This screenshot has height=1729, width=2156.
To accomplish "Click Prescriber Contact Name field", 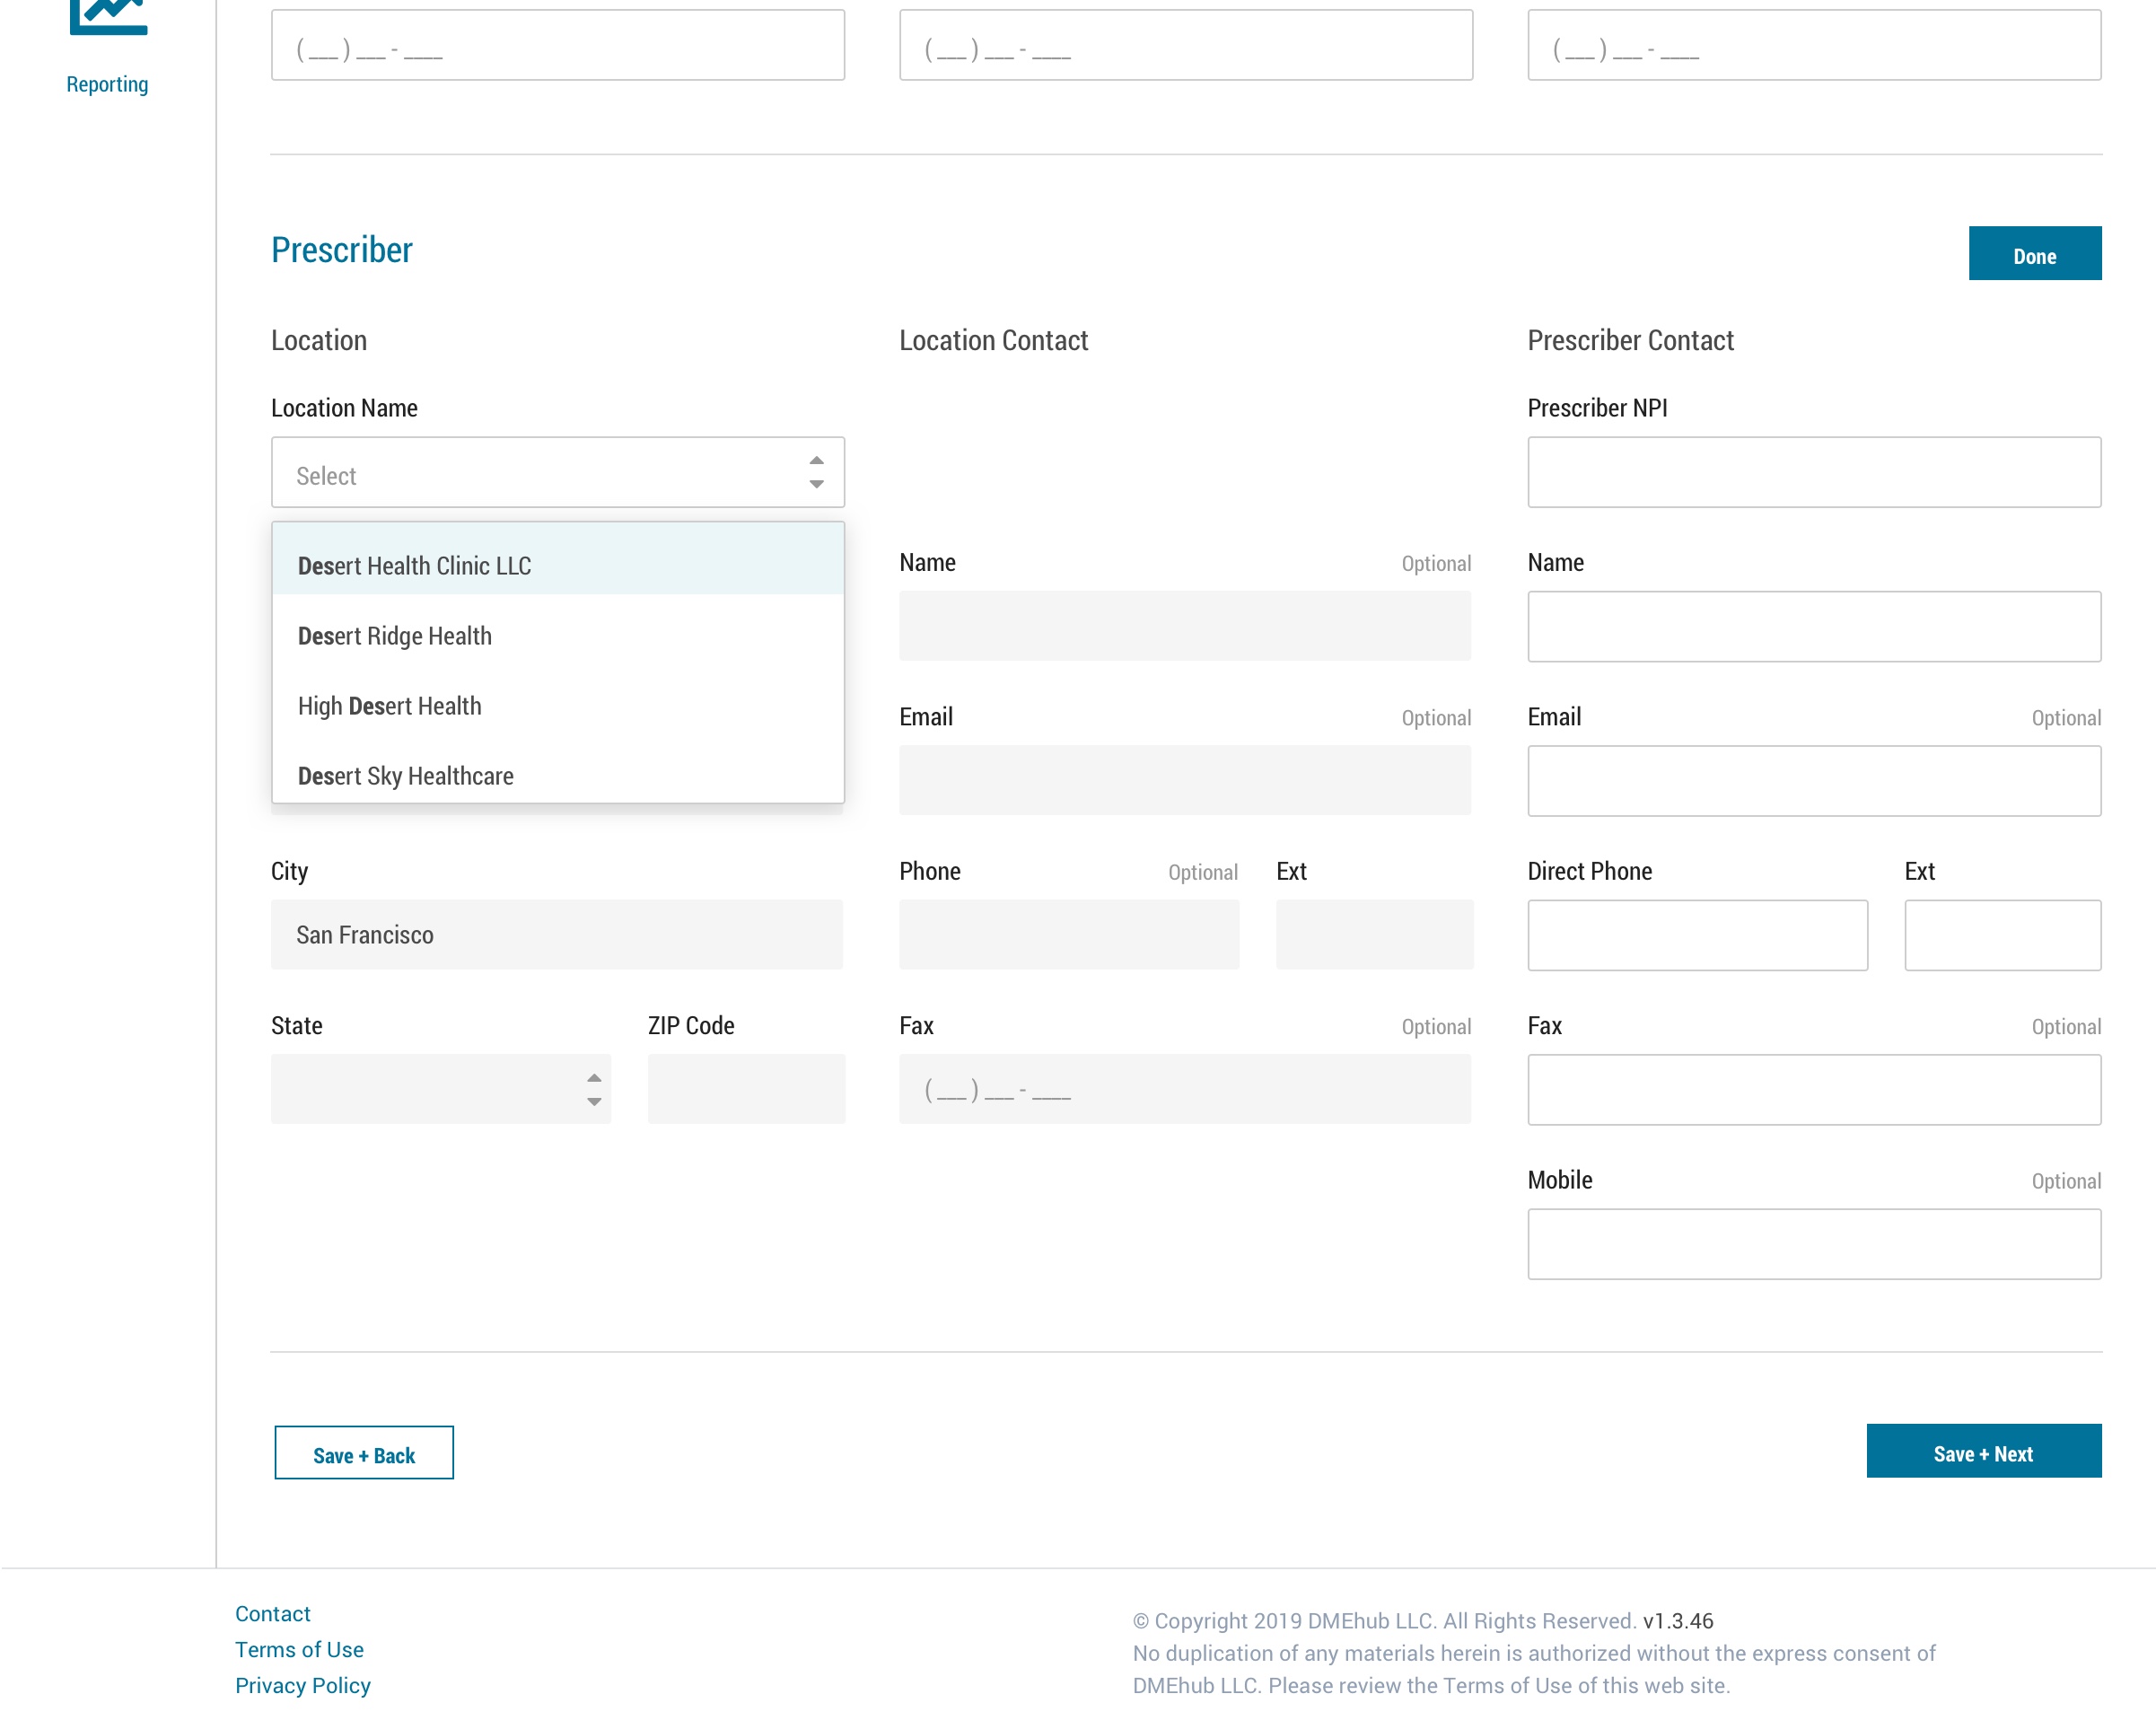I will click(x=1813, y=626).
